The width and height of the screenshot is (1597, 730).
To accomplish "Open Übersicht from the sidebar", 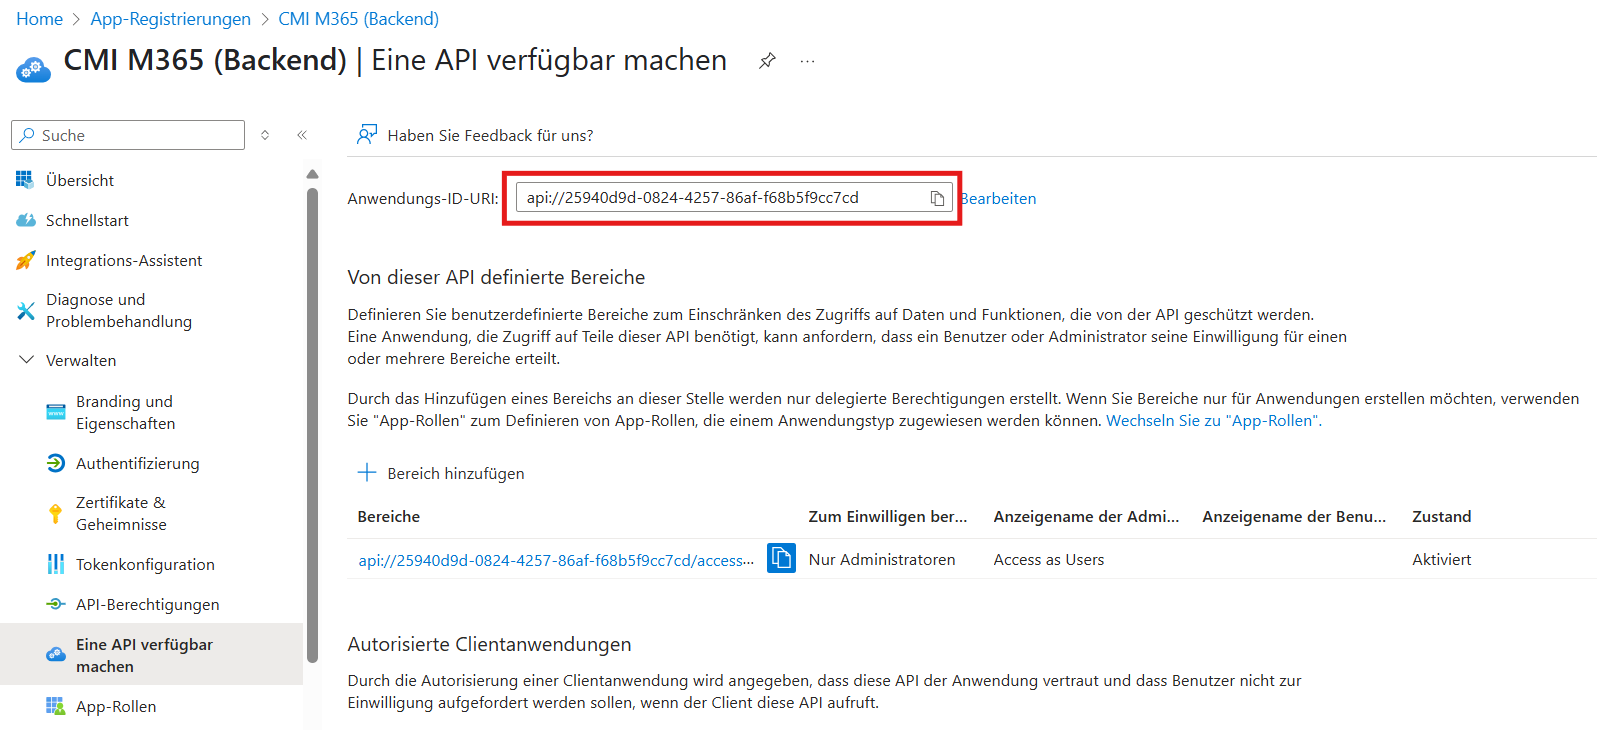I will point(80,180).
